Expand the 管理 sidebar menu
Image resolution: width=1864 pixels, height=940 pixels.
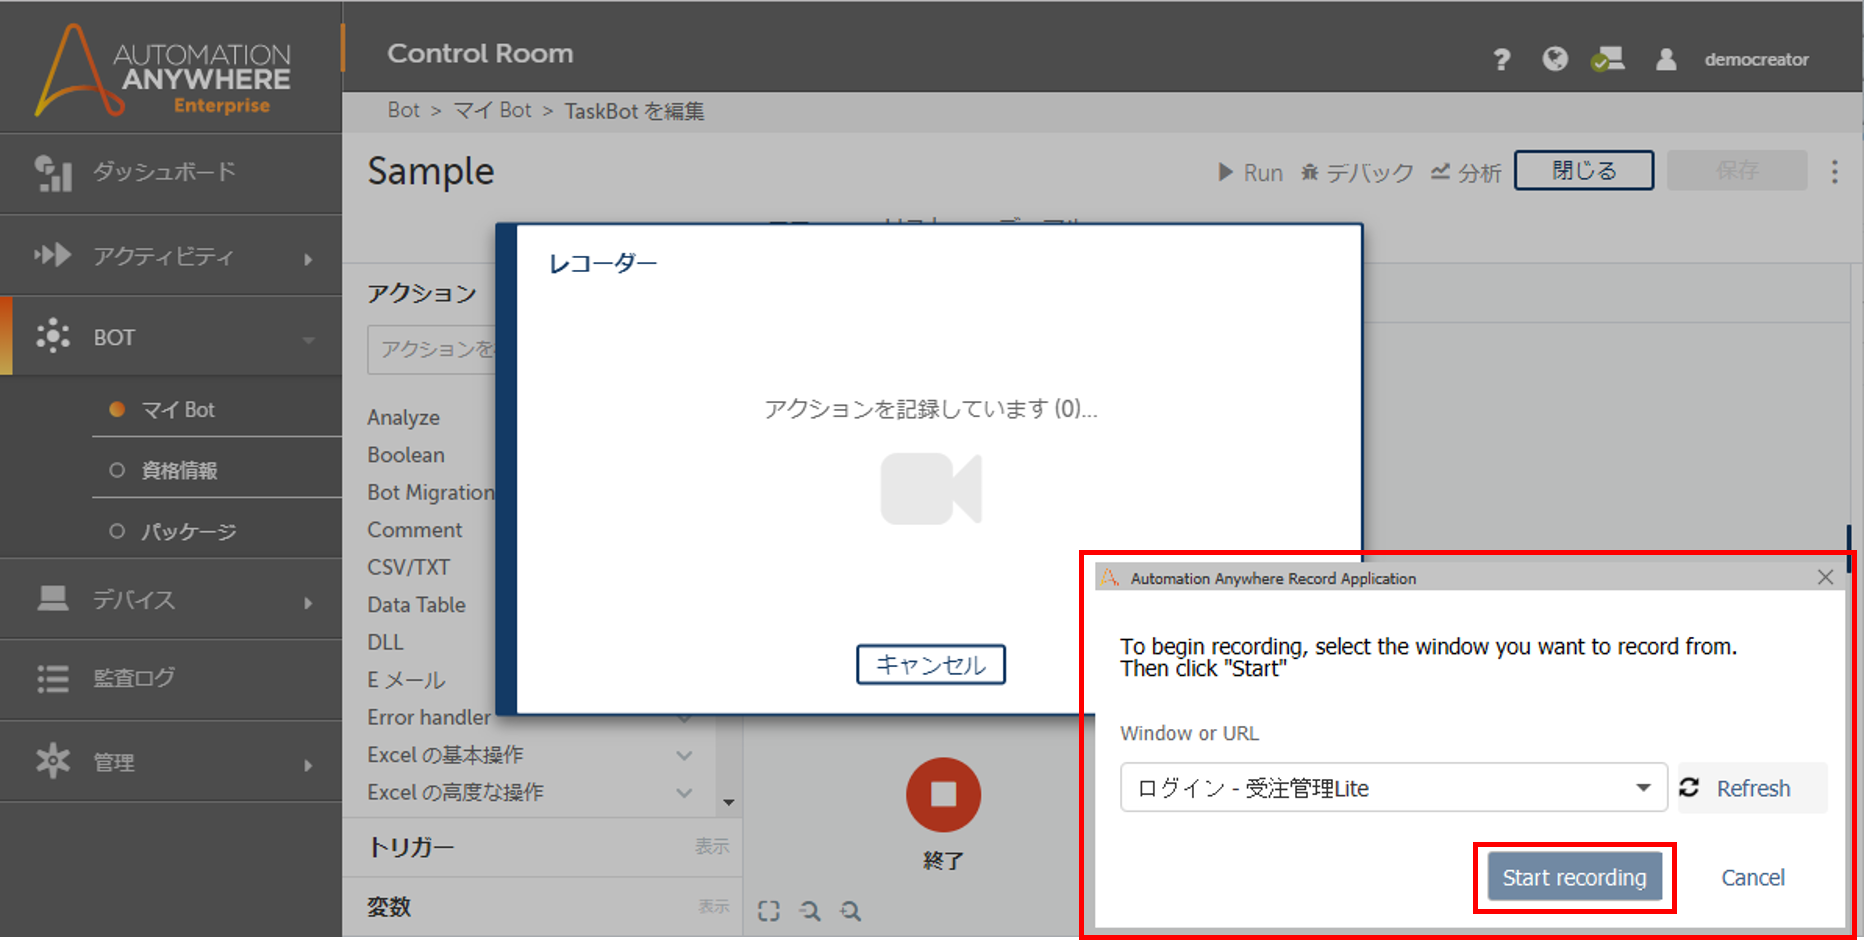[x=171, y=763]
